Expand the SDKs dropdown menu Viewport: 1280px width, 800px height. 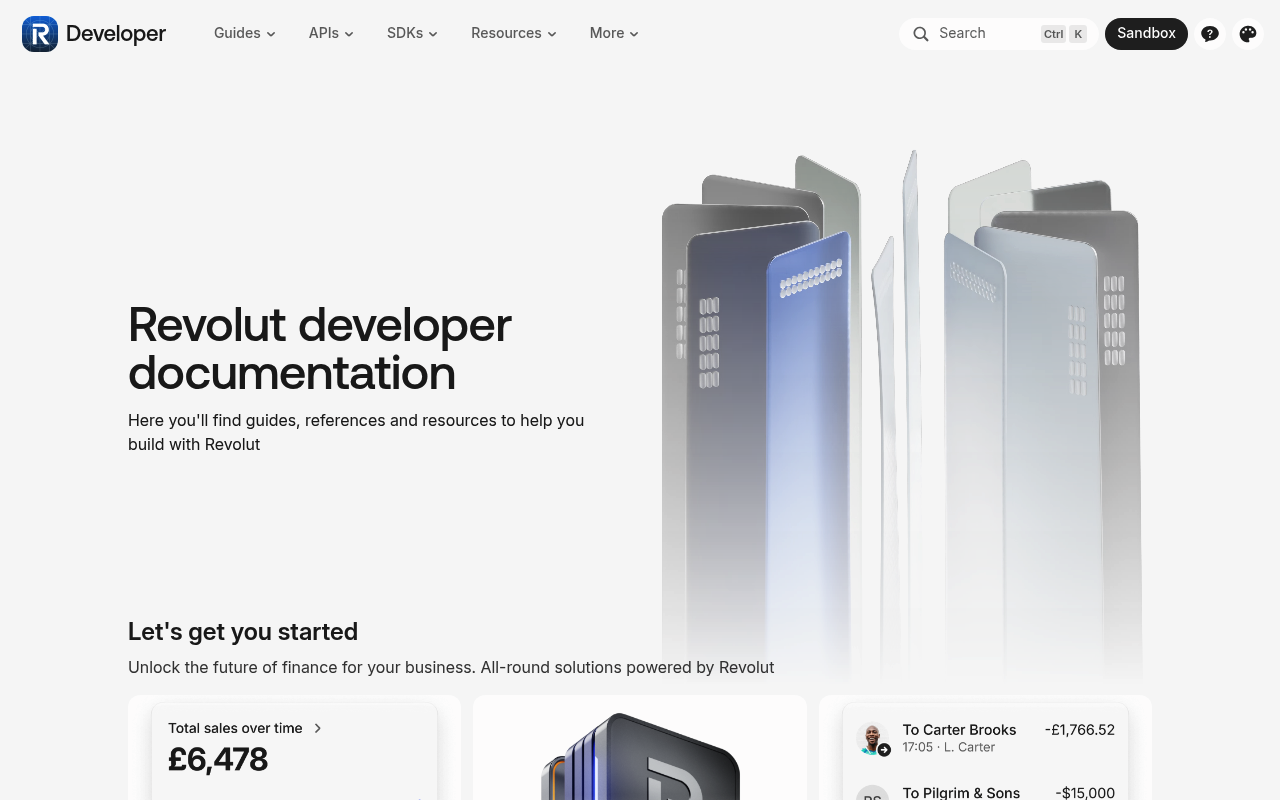[412, 33]
